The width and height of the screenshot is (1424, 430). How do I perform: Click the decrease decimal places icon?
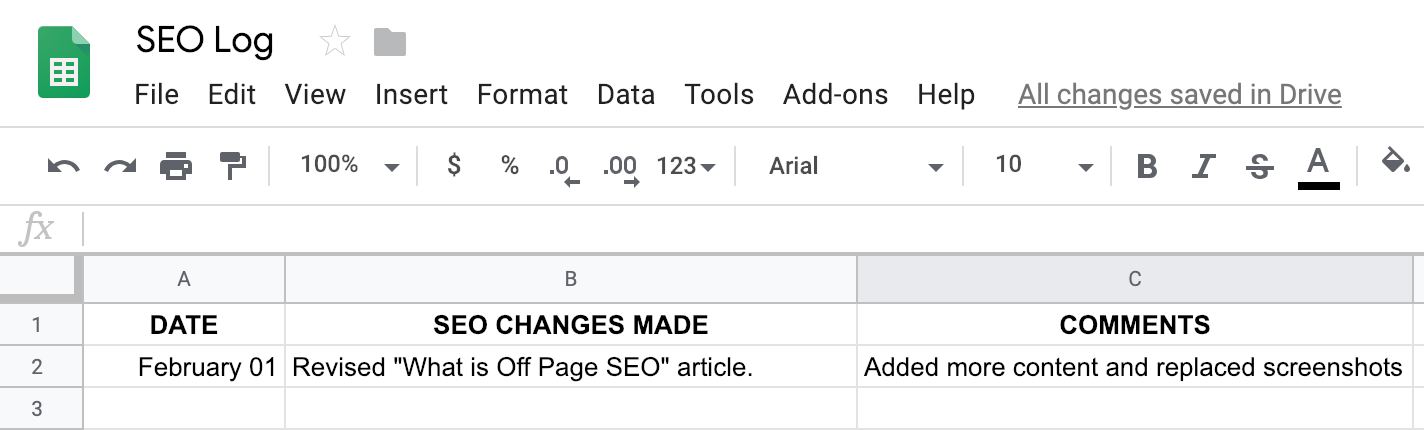[563, 167]
